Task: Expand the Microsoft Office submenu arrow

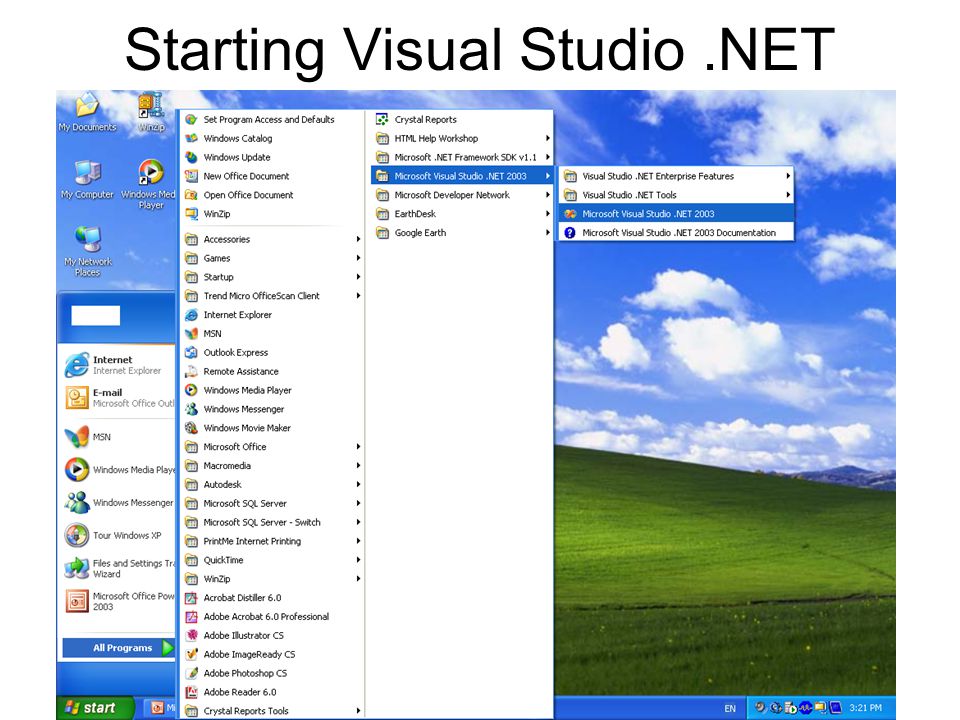Action: pos(358,447)
